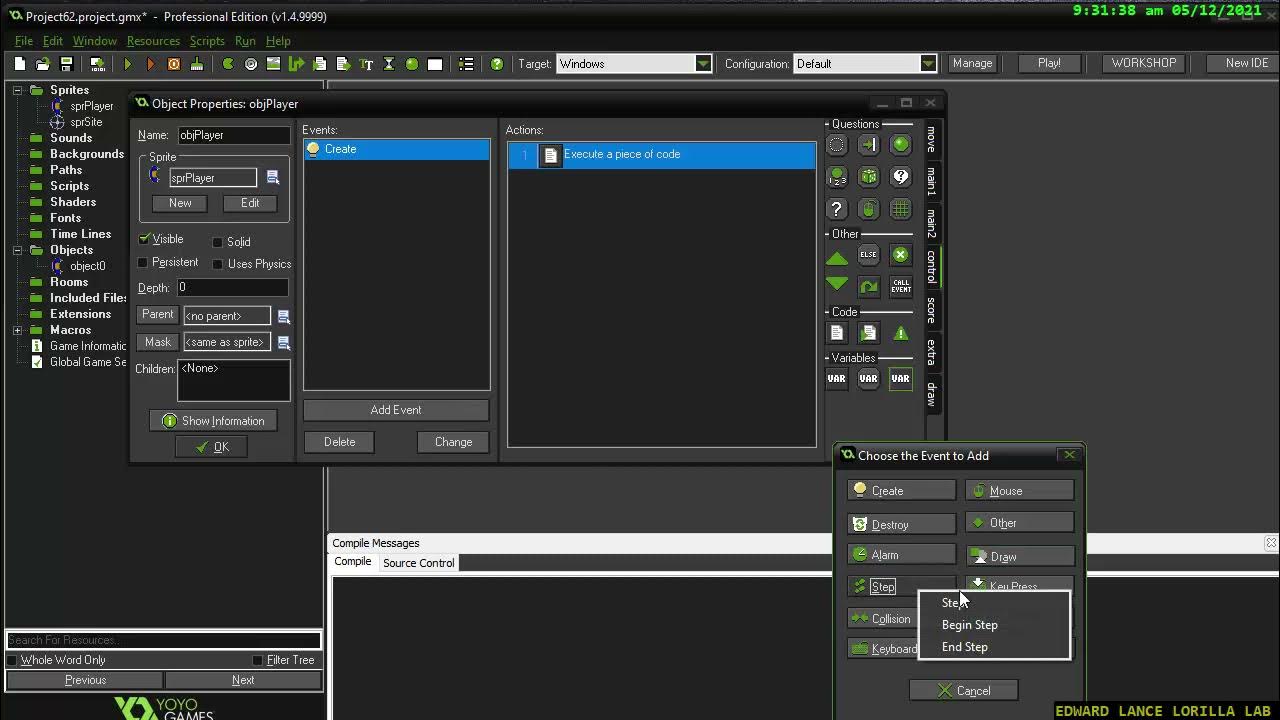Click the Create Room toolbar icon
This screenshot has height=720, width=1280.
coord(435,64)
